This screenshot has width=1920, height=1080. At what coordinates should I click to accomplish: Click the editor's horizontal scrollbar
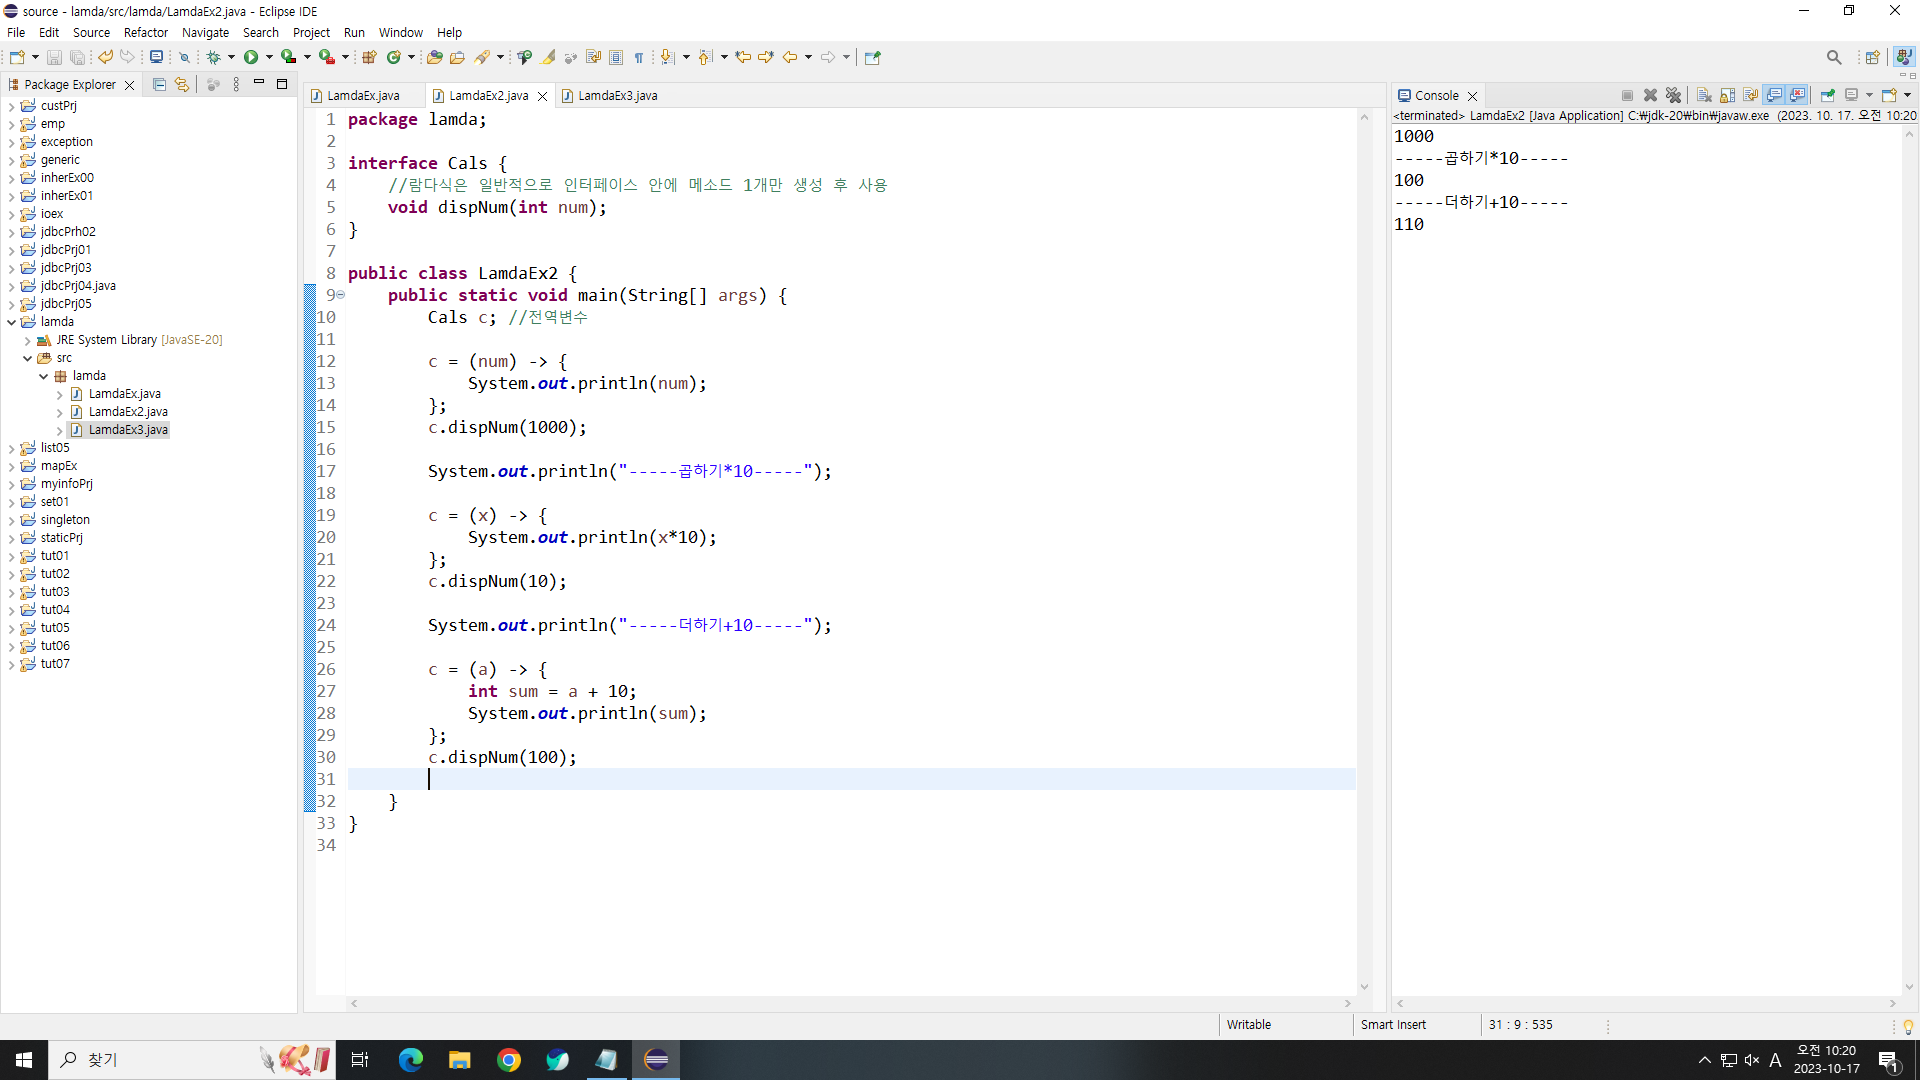pos(850,1003)
